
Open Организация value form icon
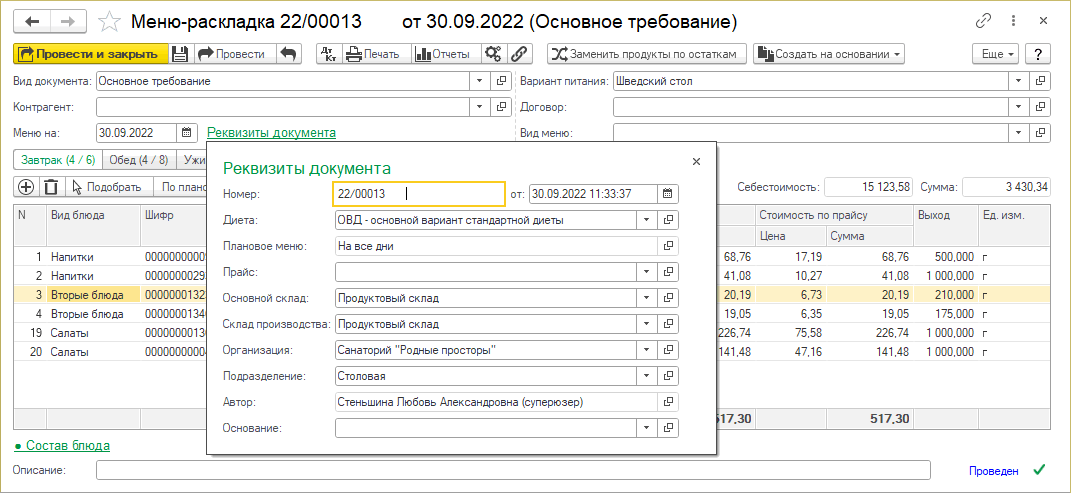[x=669, y=350]
